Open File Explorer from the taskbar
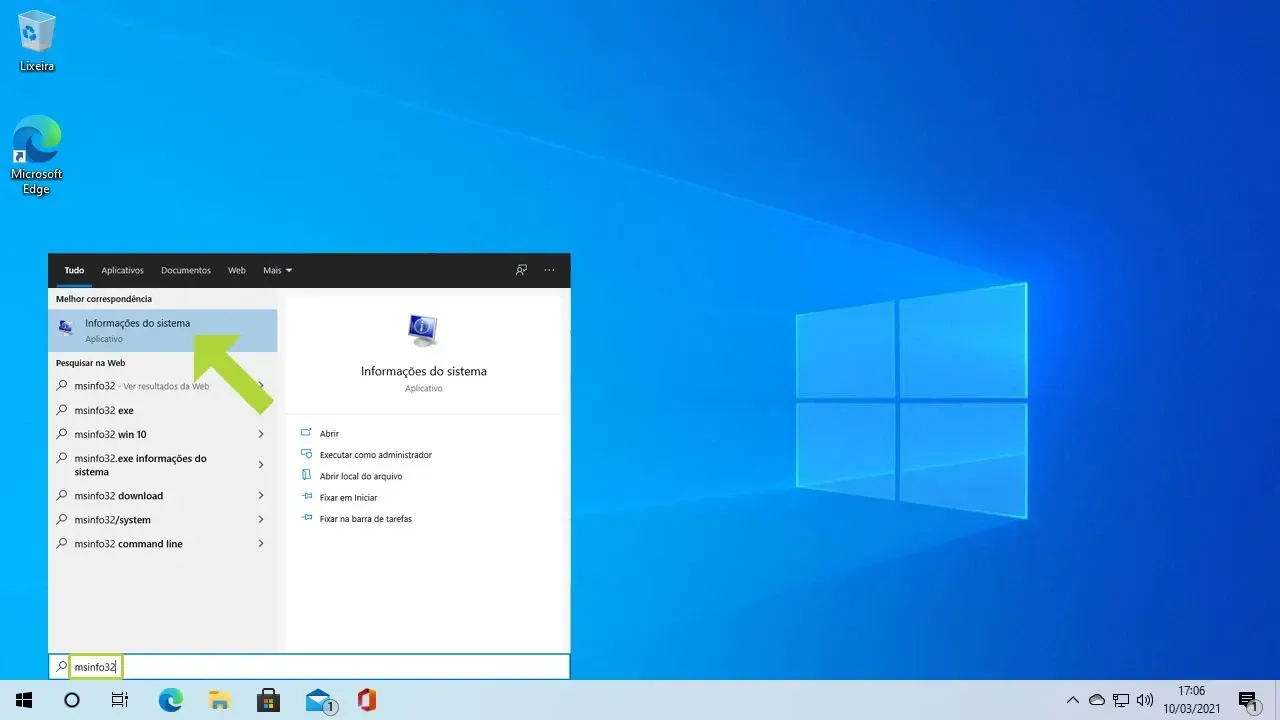 coord(219,700)
